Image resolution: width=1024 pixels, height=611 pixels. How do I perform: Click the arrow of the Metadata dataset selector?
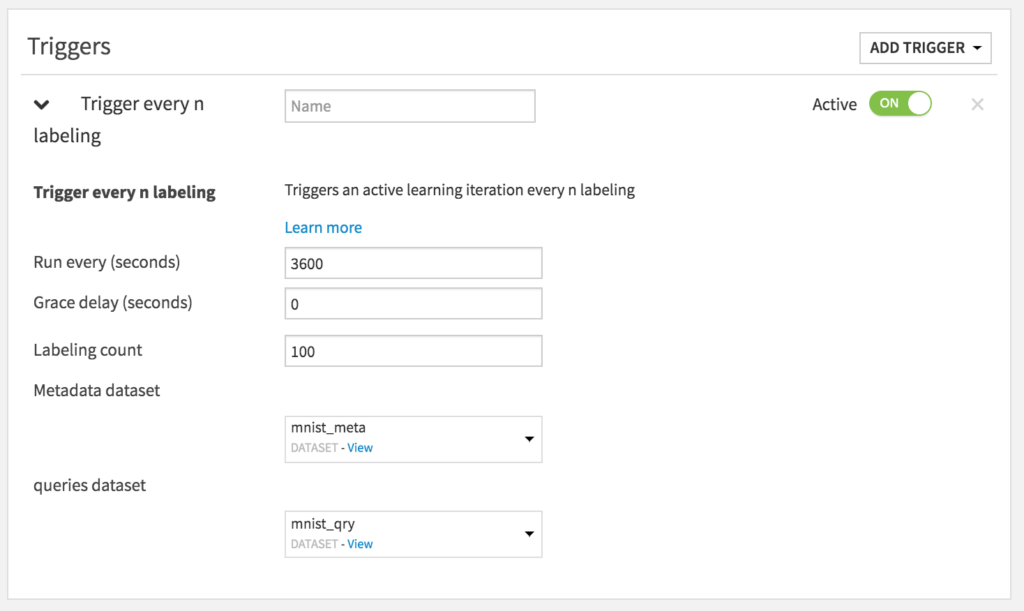529,439
